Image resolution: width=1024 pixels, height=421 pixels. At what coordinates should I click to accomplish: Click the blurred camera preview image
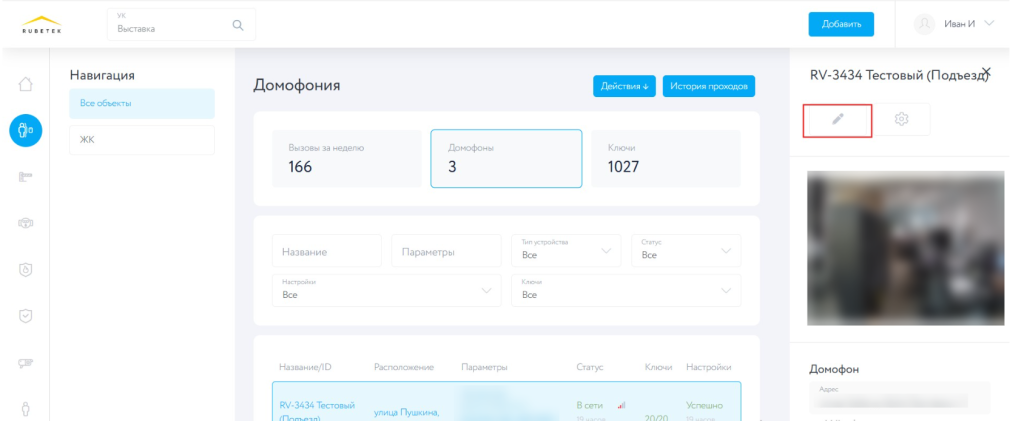pyautogui.click(x=906, y=248)
